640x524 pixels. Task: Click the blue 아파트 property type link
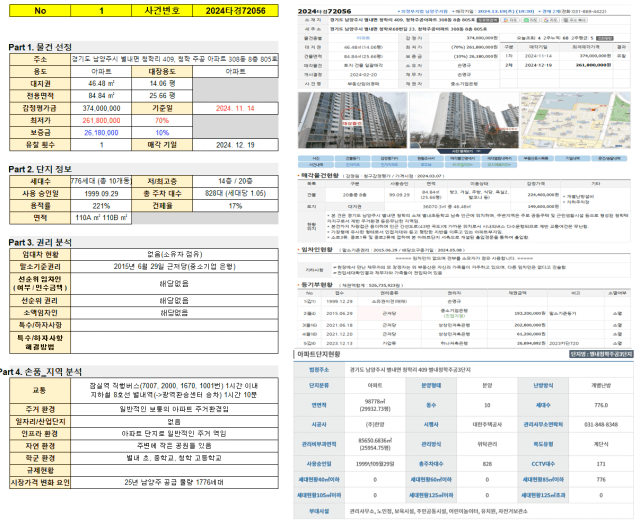363,38
